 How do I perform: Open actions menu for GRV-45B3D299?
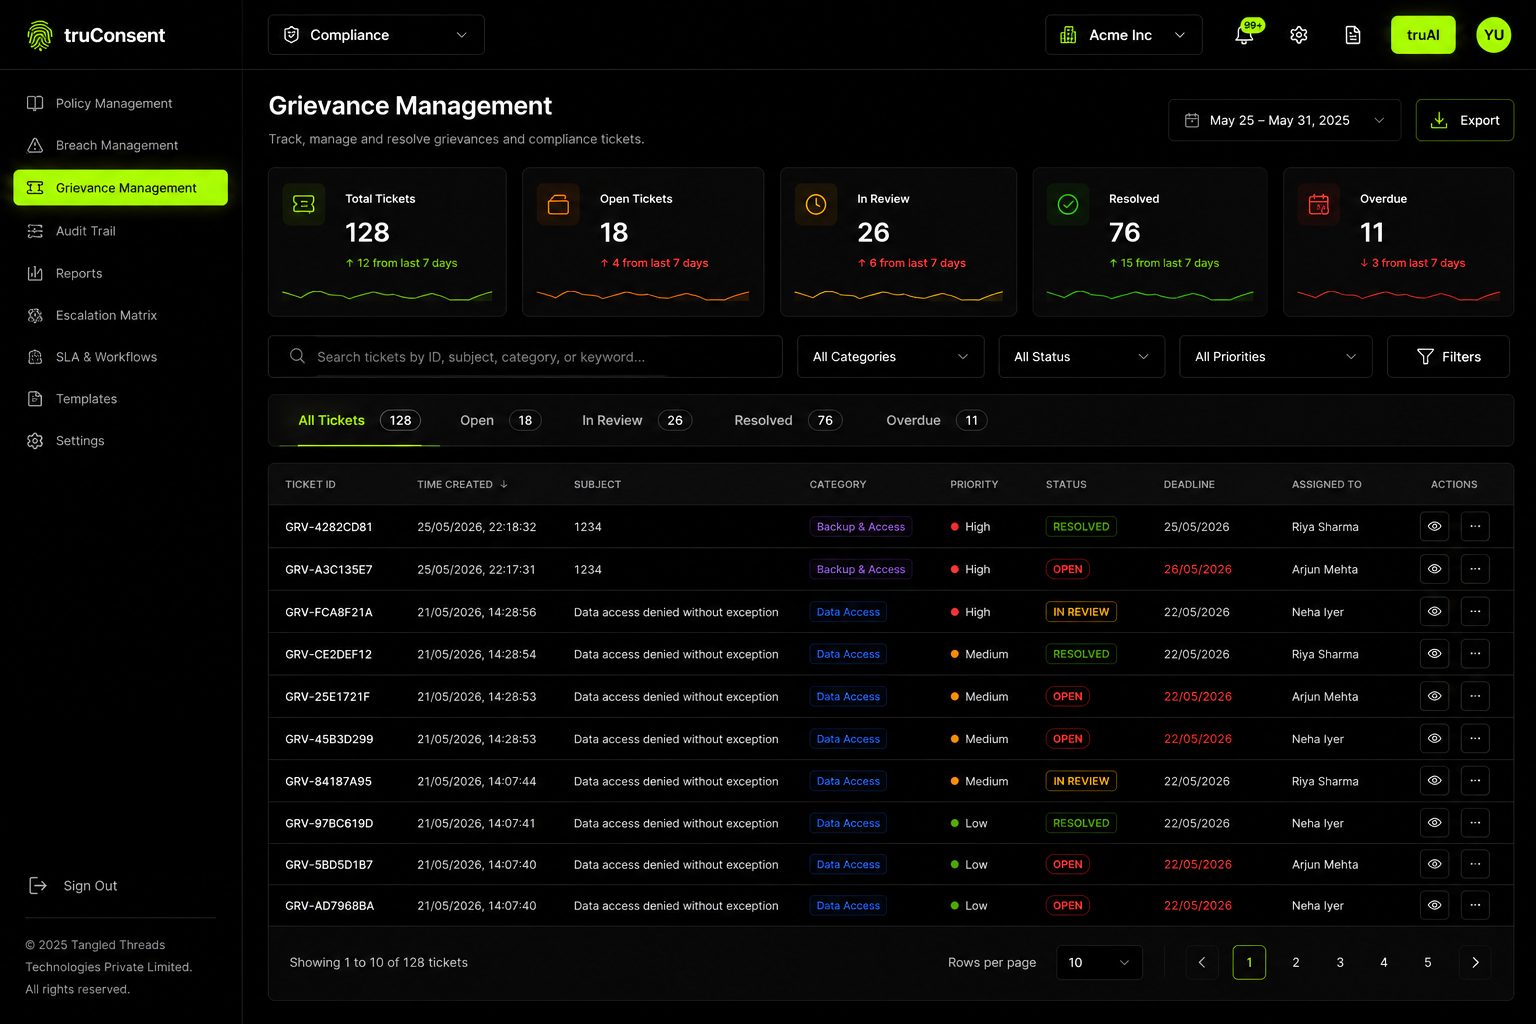1475,738
